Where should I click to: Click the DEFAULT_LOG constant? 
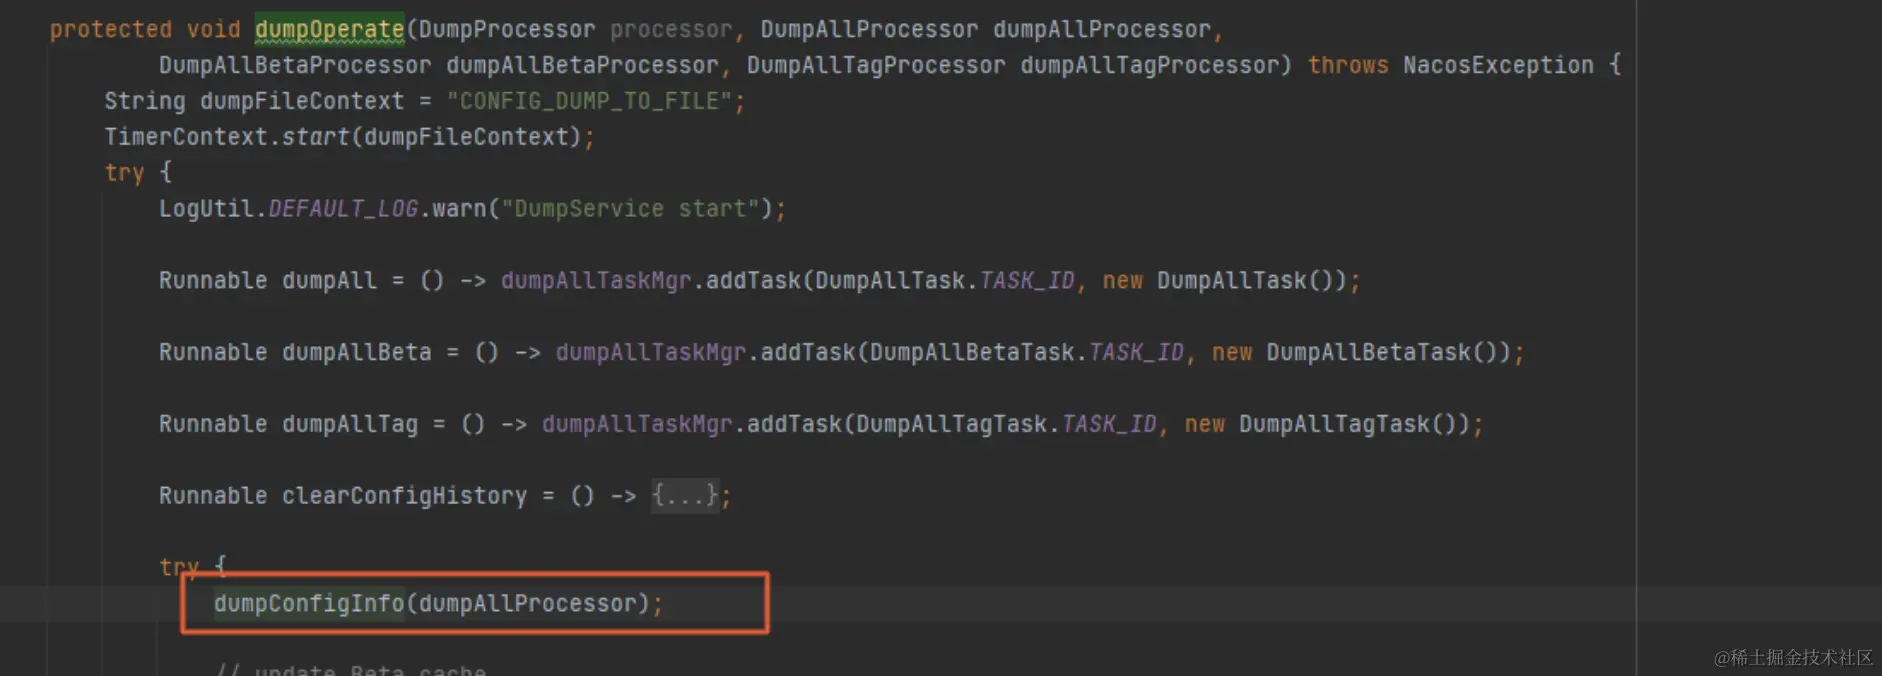click(x=343, y=209)
